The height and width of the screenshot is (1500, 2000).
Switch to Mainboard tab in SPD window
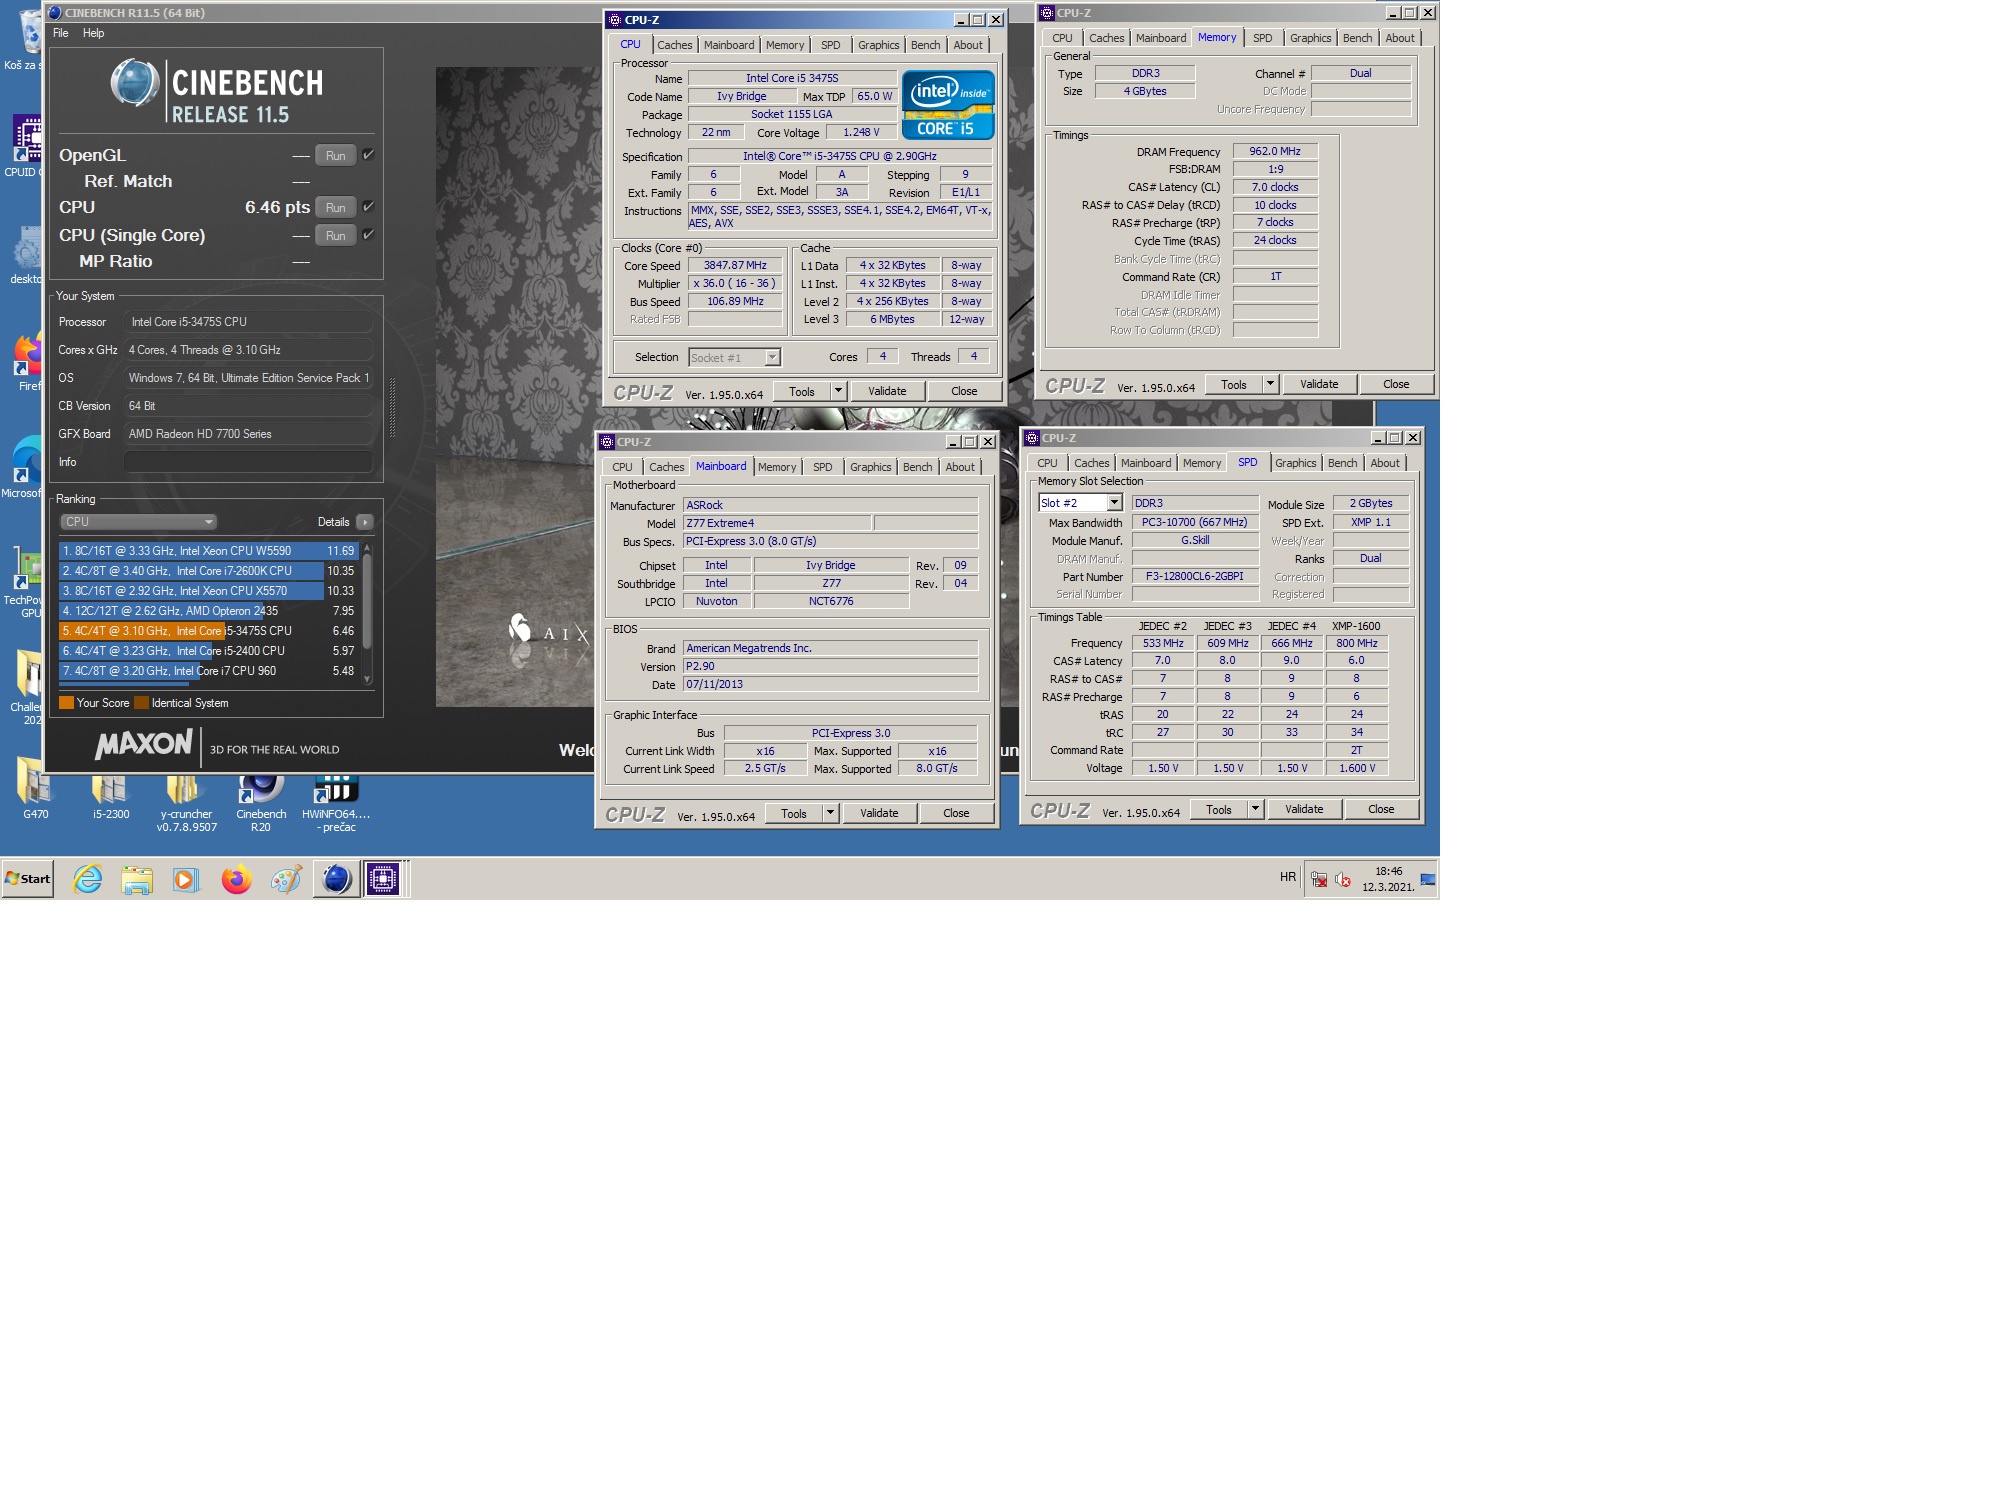tap(1145, 463)
